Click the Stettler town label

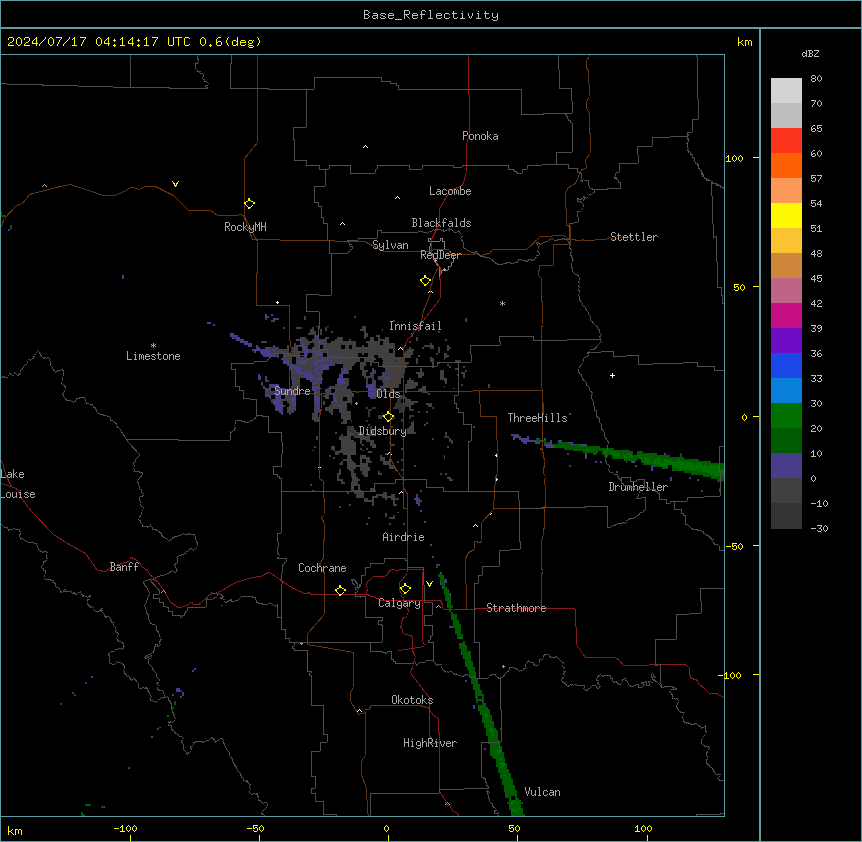tap(634, 237)
